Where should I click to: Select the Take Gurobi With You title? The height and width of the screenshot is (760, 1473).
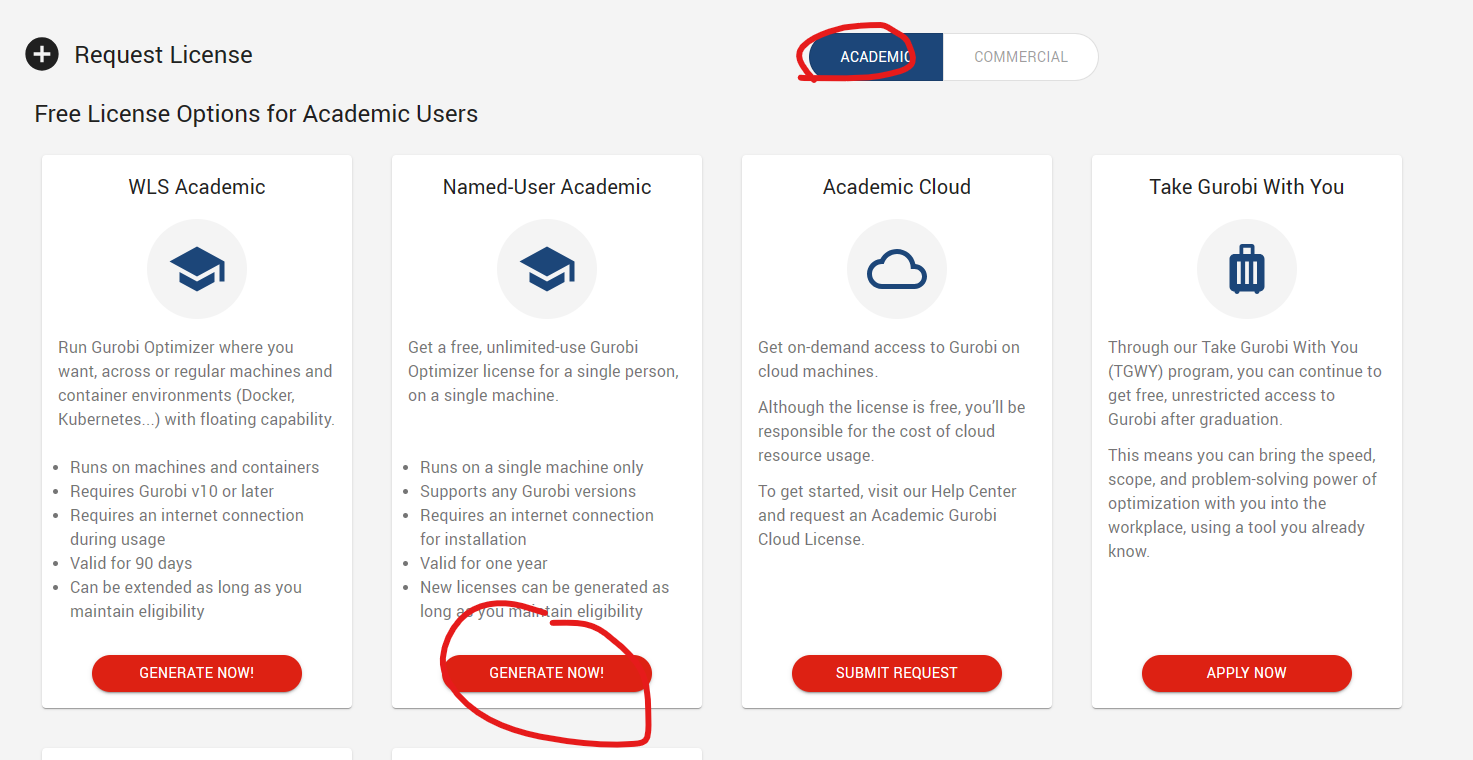click(1246, 187)
